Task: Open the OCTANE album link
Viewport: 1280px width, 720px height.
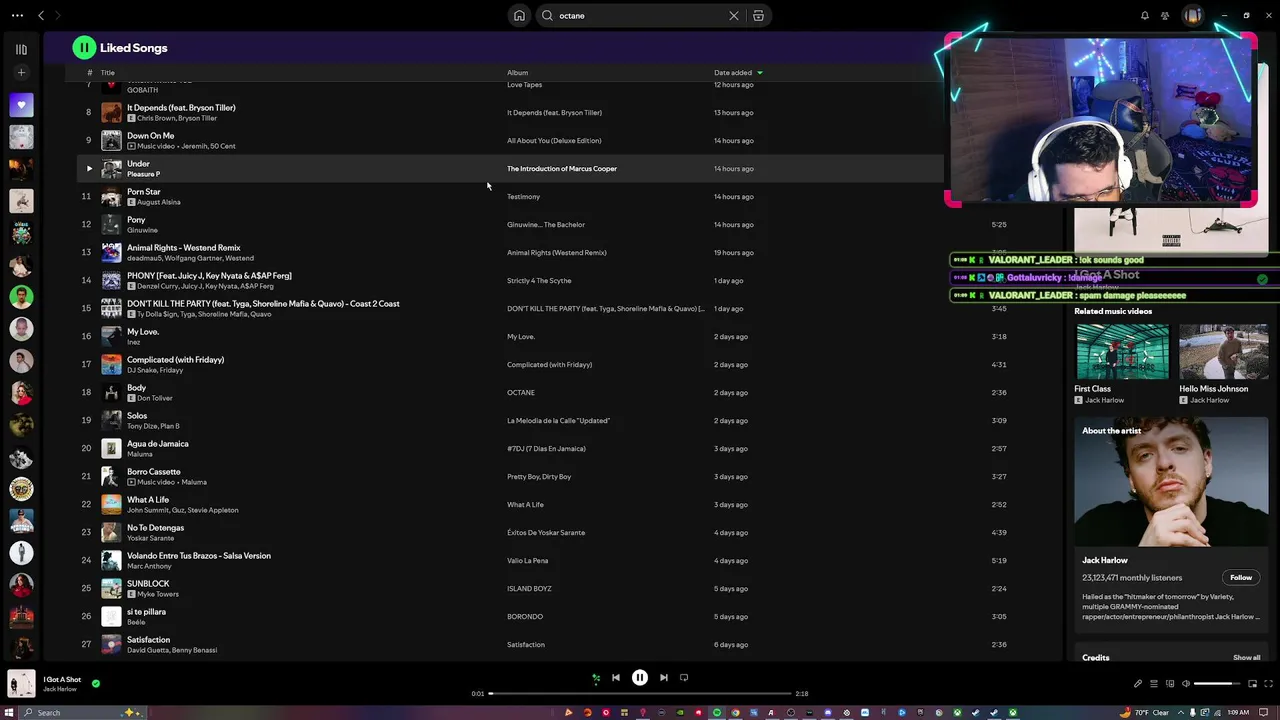Action: pos(521,393)
